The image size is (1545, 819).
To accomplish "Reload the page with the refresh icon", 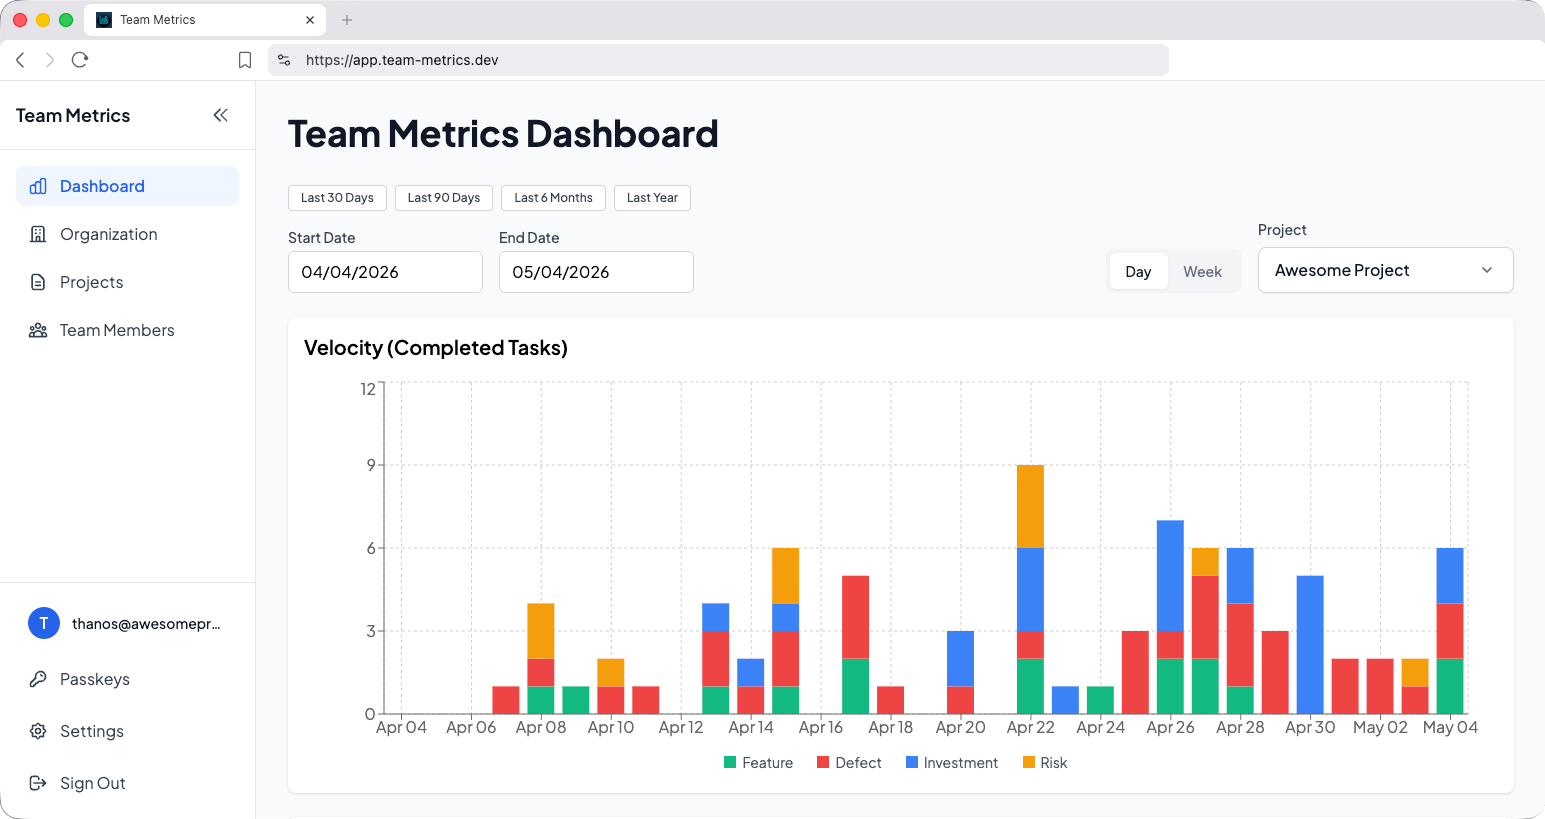I will click(80, 60).
